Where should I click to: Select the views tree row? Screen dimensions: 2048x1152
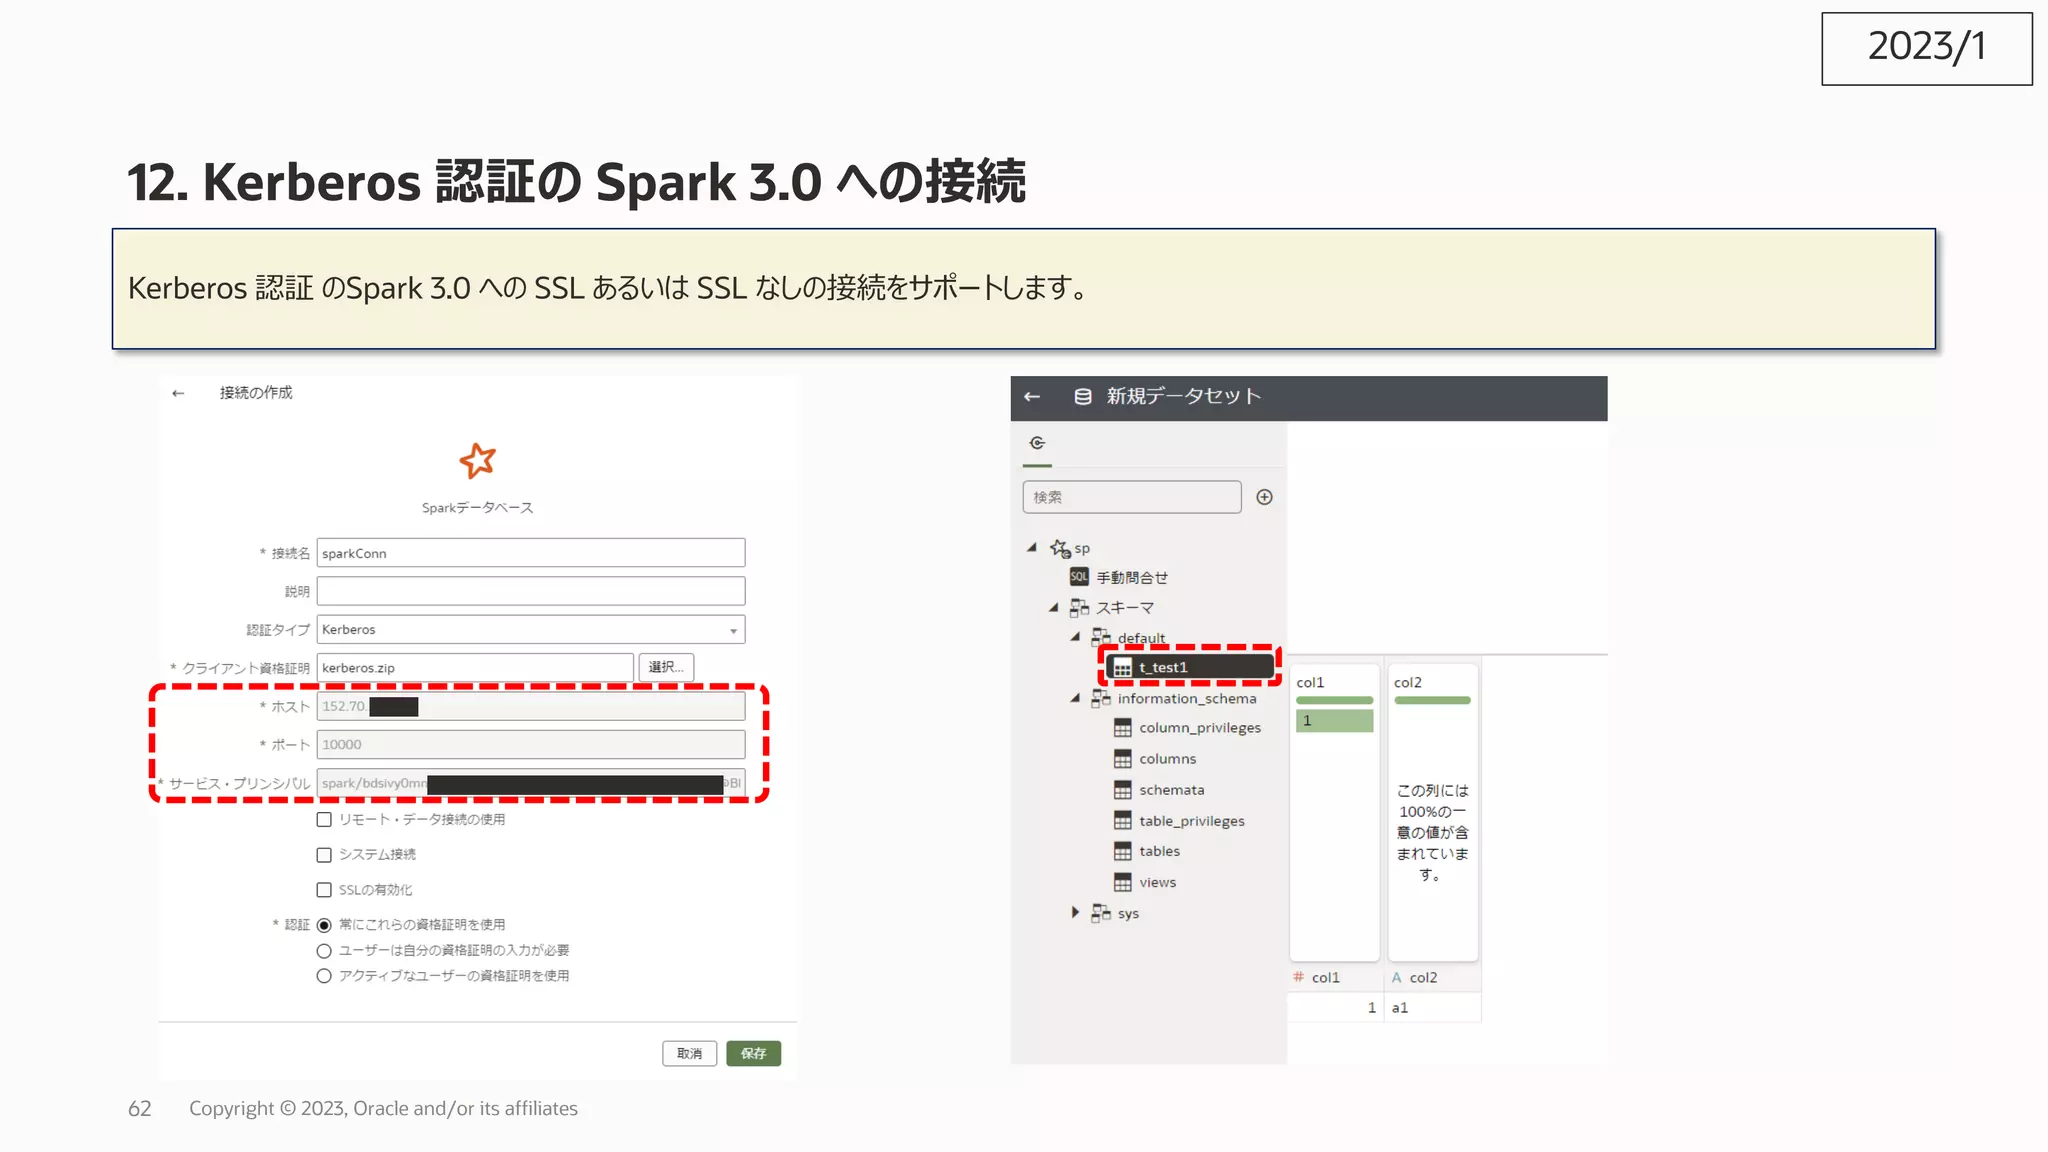tap(1146, 882)
